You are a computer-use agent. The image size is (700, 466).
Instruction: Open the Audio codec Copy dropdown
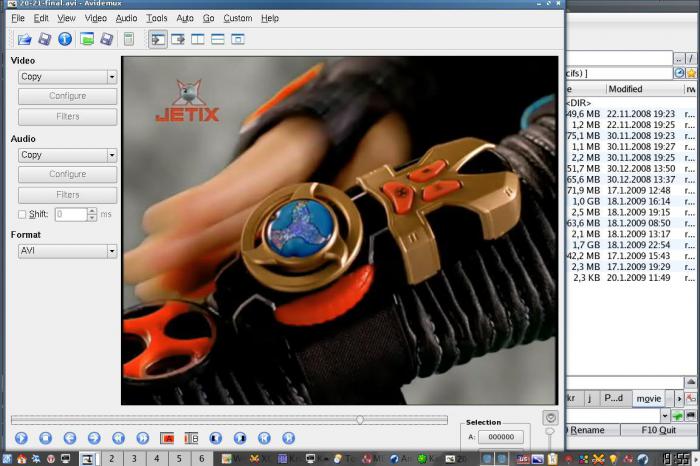coord(67,155)
